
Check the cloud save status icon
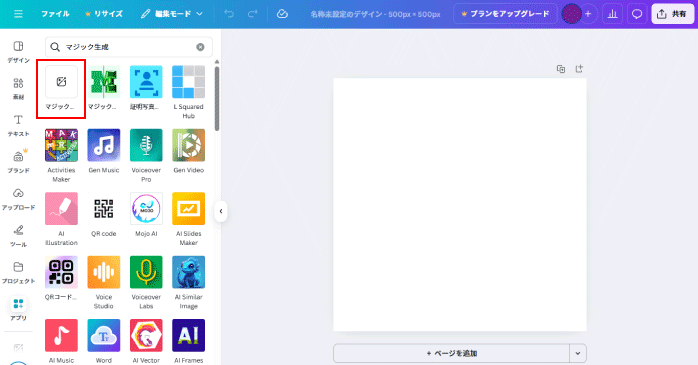pos(282,14)
